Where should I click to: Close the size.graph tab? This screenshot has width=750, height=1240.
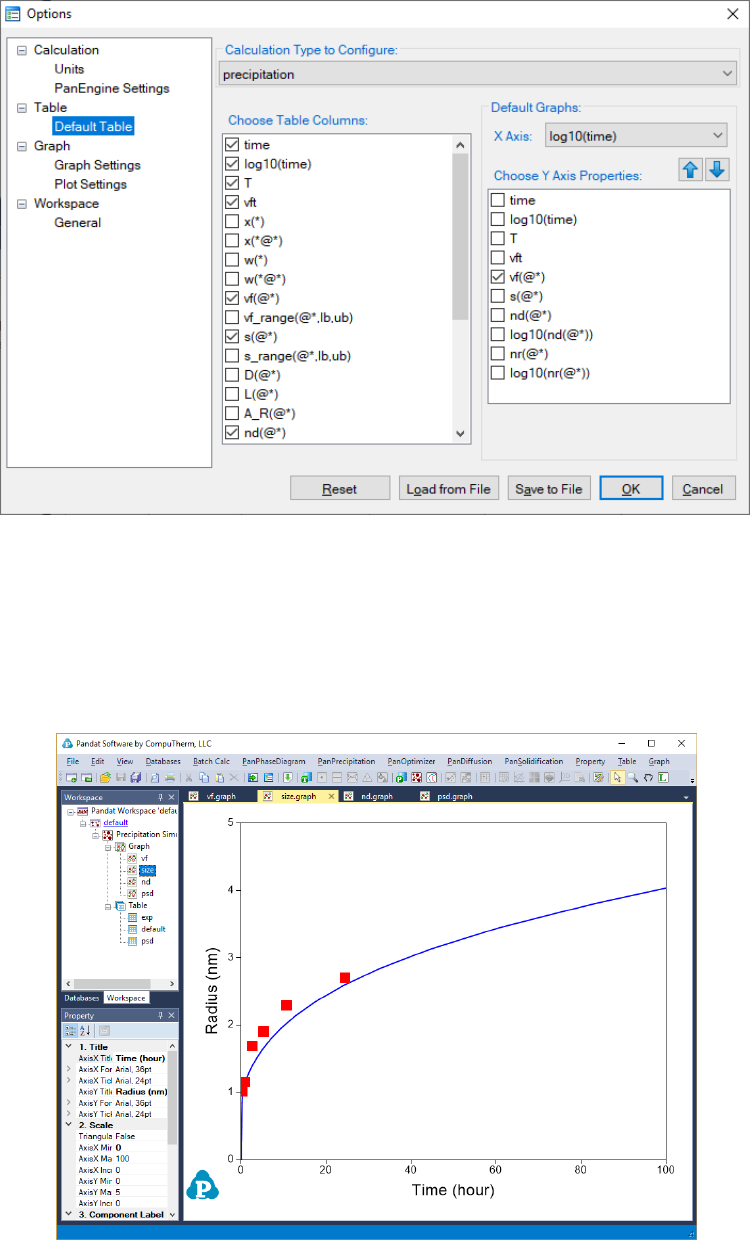tap(331, 796)
